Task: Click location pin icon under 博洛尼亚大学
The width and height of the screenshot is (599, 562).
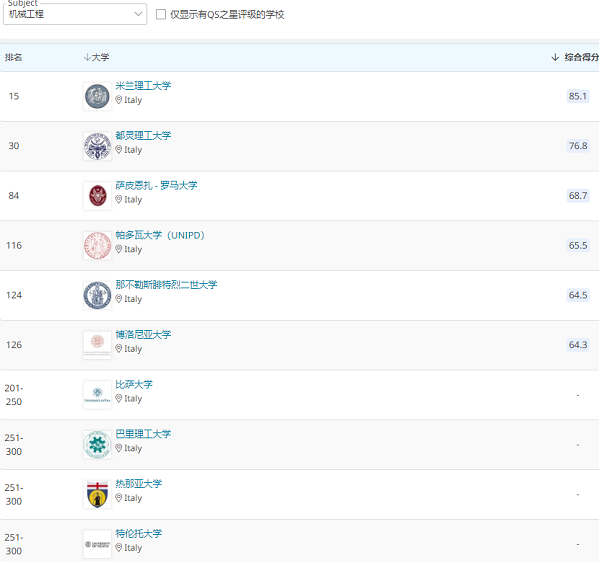Action: pyautogui.click(x=119, y=348)
